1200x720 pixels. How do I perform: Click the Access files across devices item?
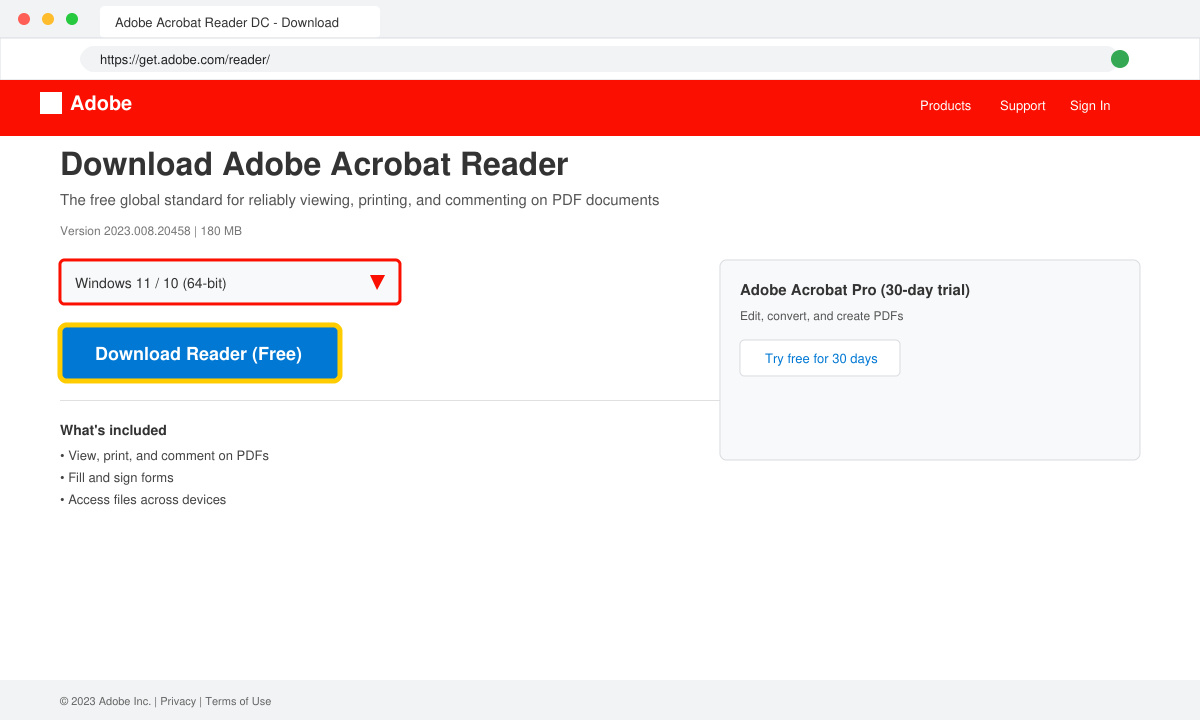(x=143, y=499)
